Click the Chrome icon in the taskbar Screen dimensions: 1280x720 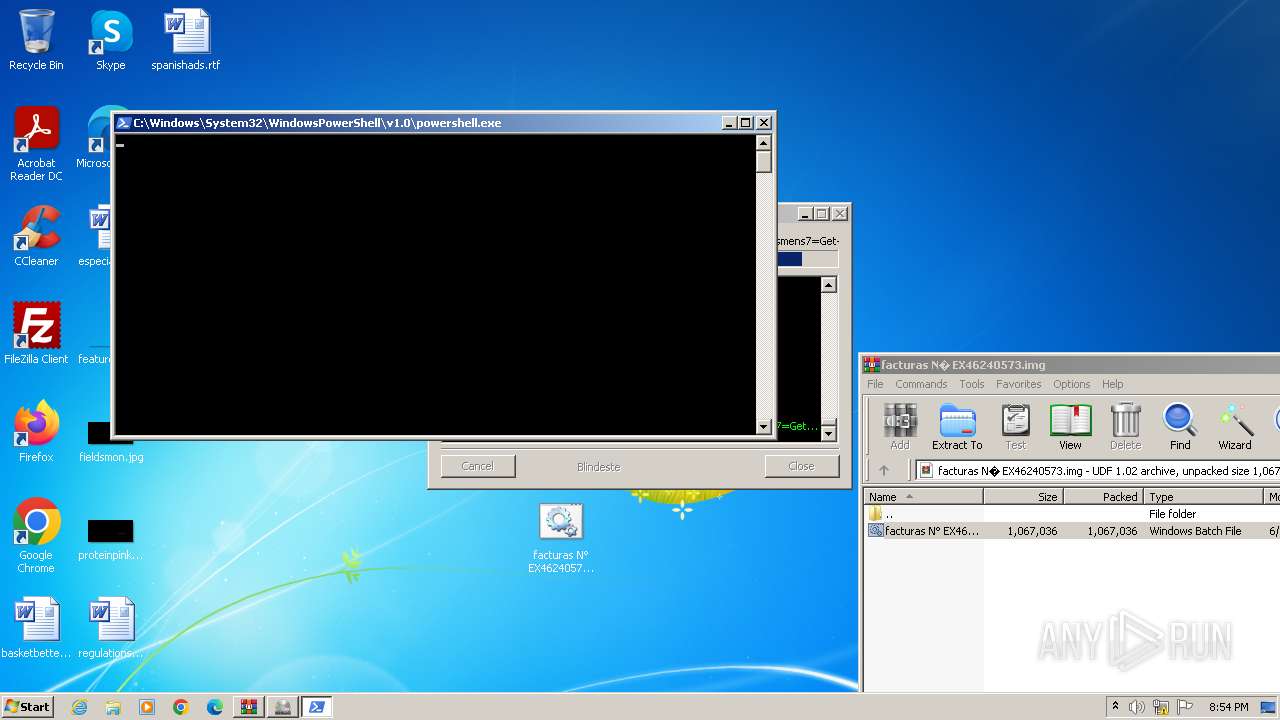(181, 707)
